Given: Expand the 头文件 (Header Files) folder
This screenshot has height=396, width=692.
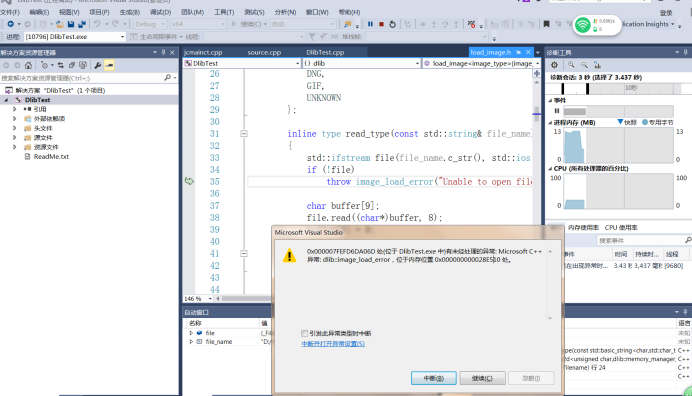Looking at the screenshot, I should coord(15,128).
